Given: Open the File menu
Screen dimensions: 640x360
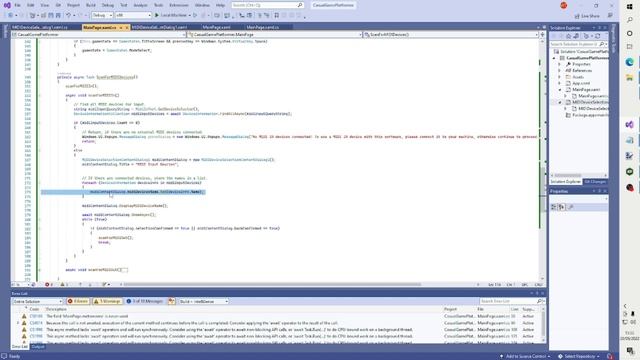Looking at the screenshot, I should click(17, 5).
